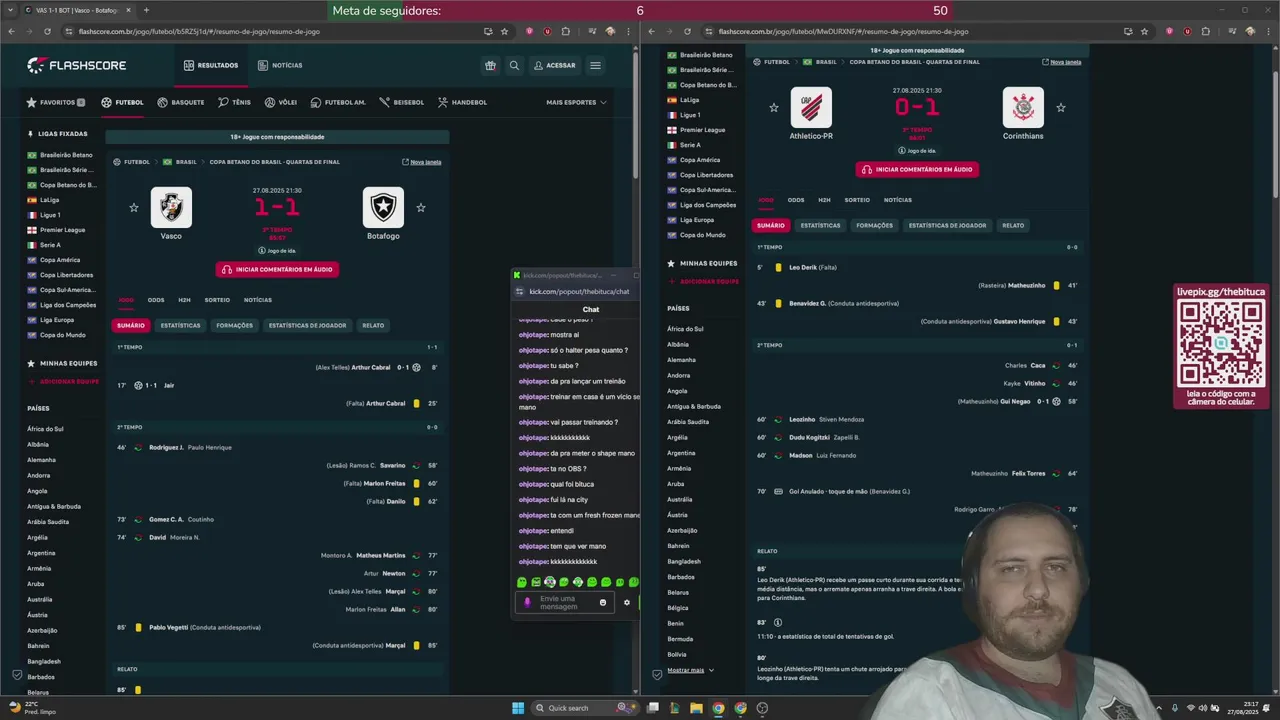
Task: Switch to Odds tab in Vasco match
Action: 156,300
